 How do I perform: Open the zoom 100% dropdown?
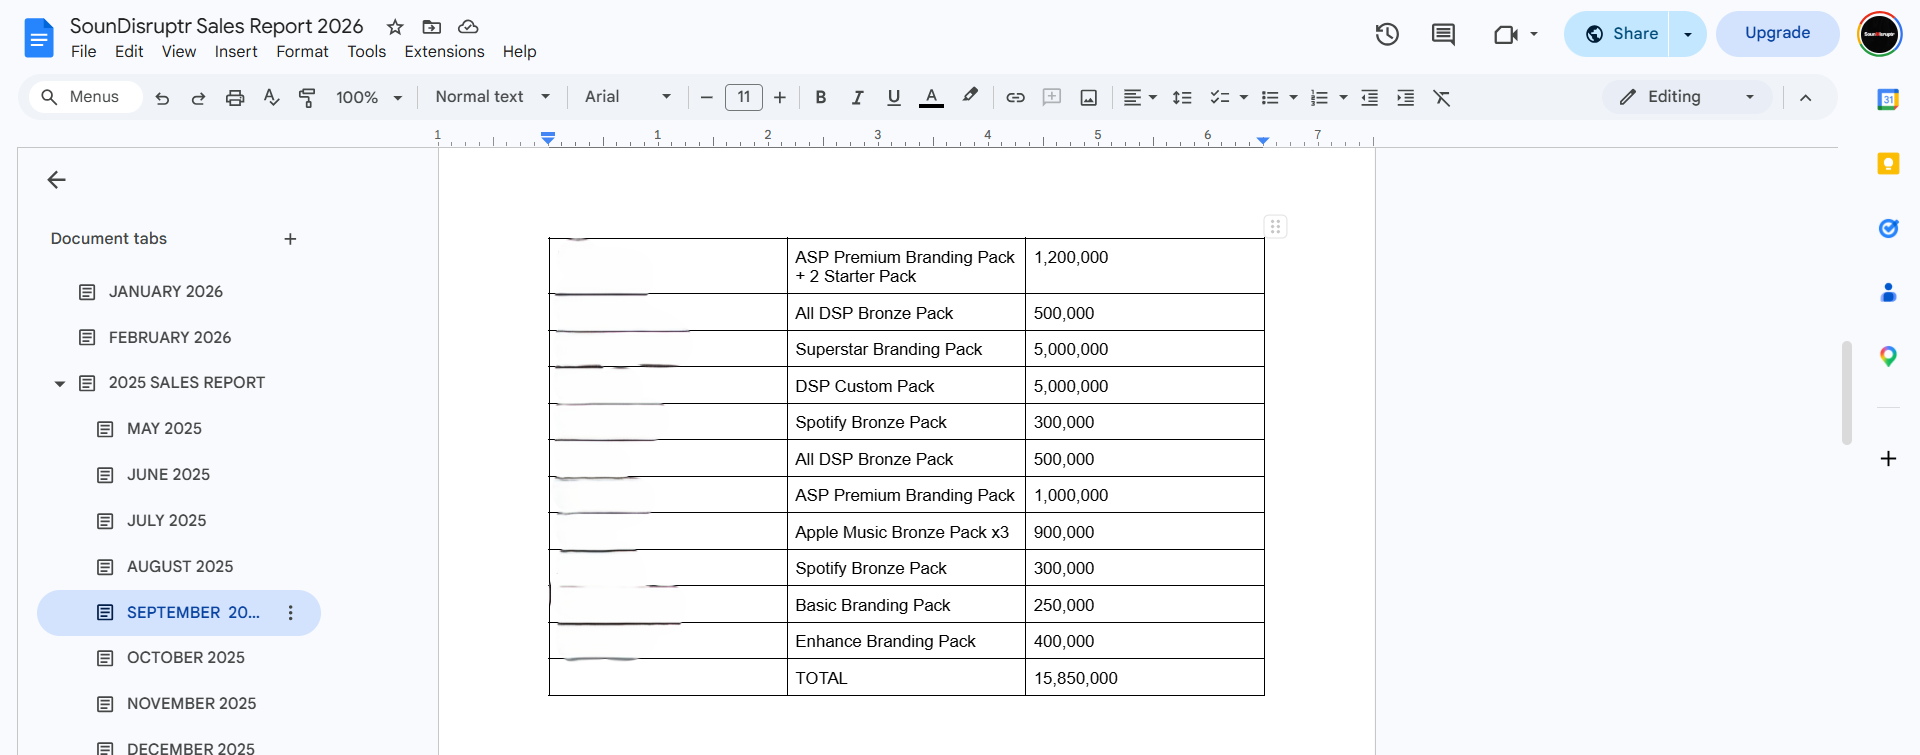[x=369, y=97]
